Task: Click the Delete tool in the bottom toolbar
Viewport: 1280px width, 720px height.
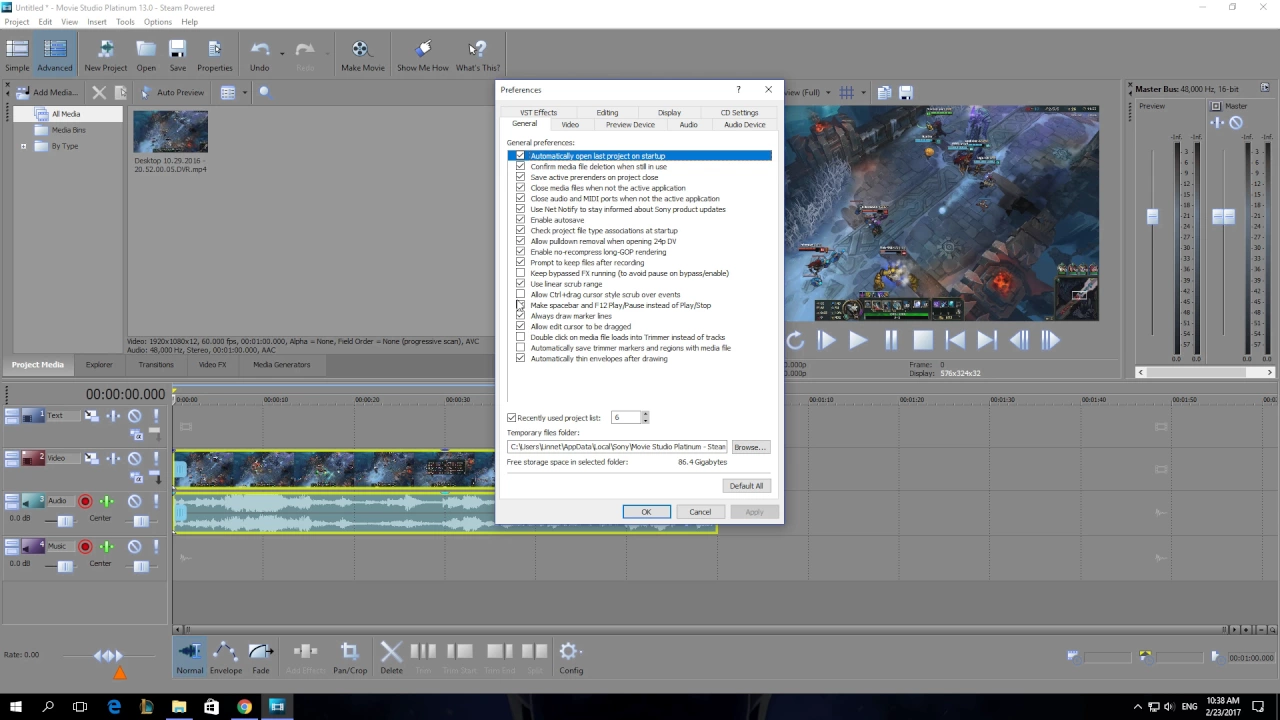Action: pos(391,658)
